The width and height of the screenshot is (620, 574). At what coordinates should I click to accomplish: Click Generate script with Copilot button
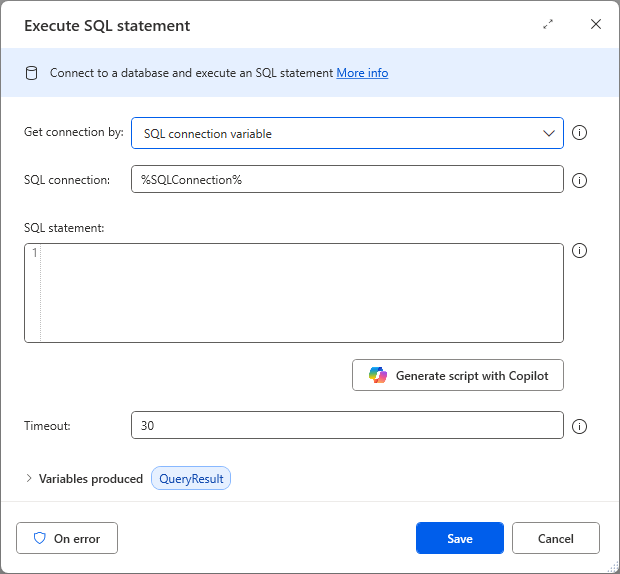pos(457,375)
